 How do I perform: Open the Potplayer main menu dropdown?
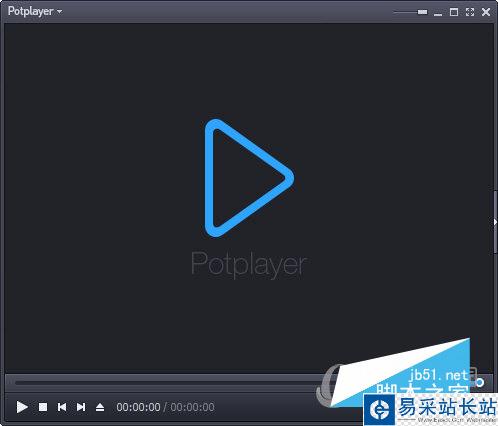[35, 11]
